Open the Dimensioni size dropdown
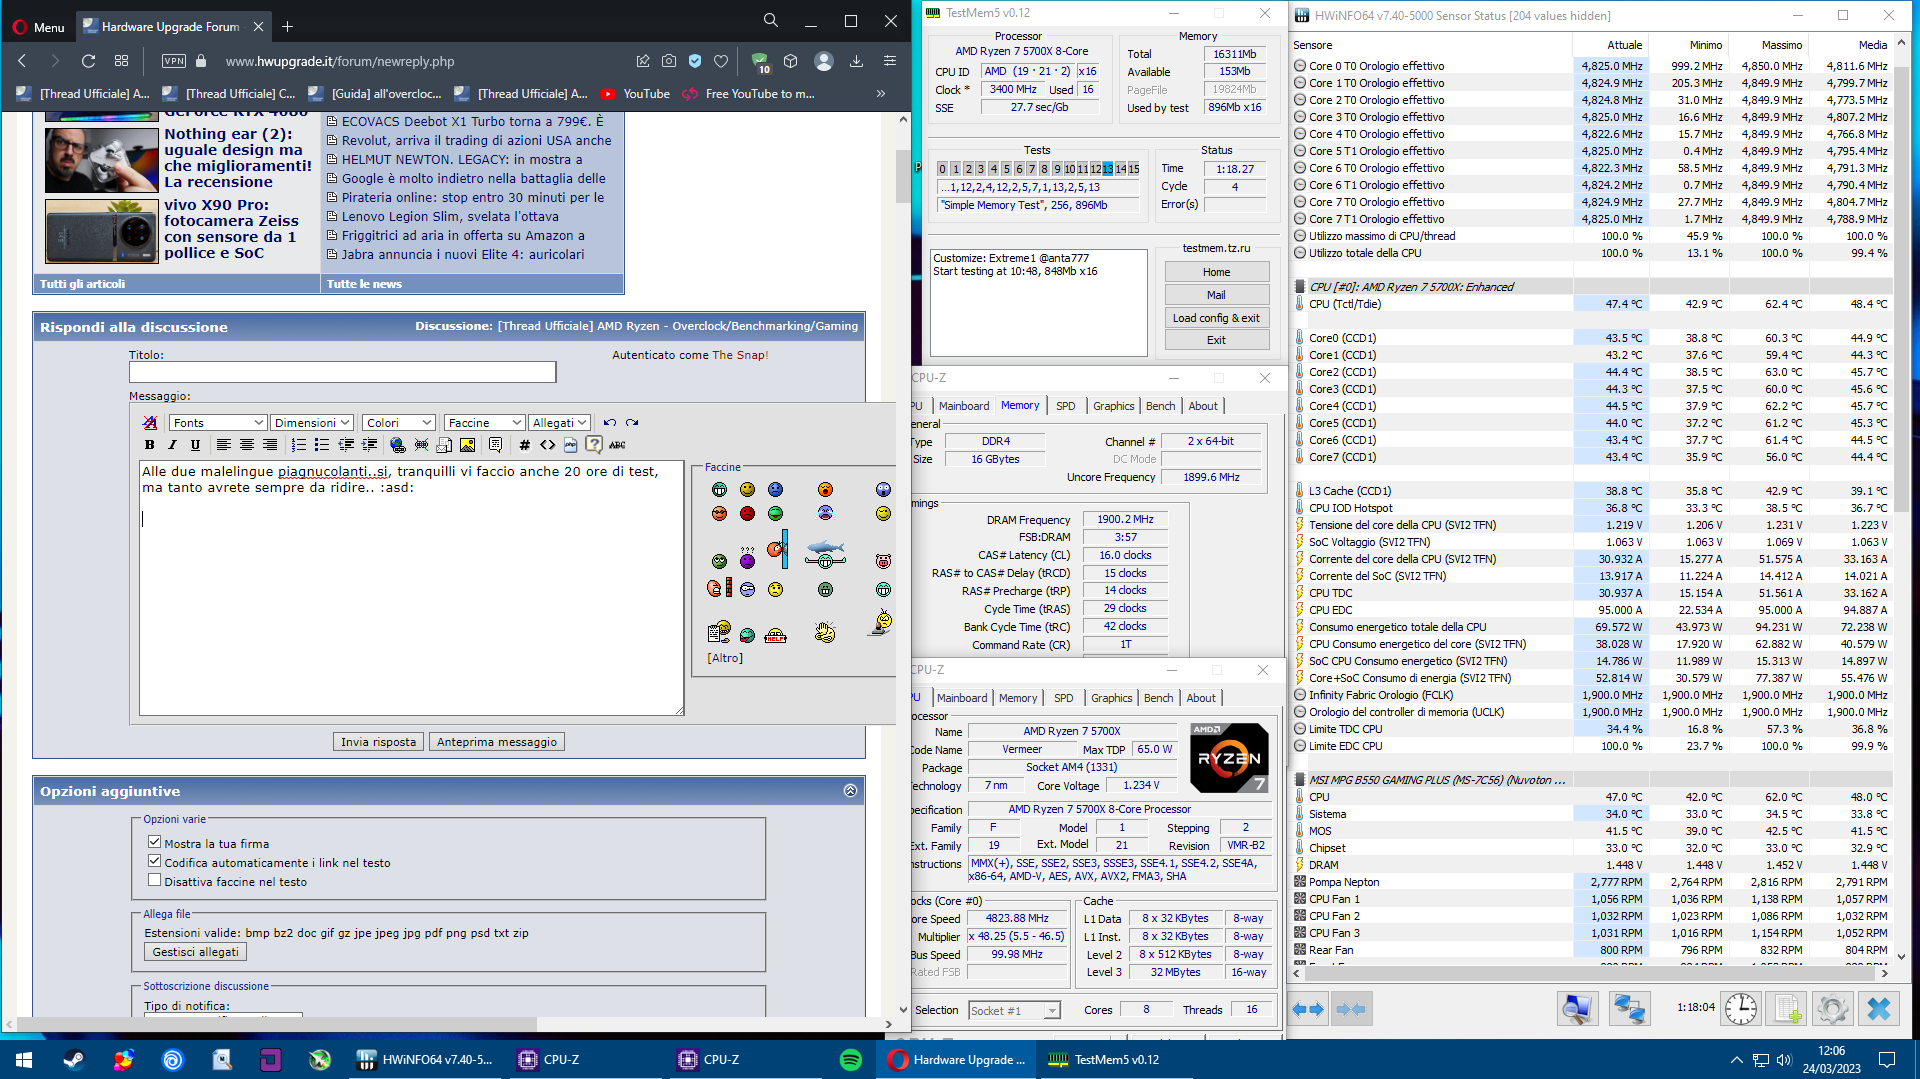 point(312,423)
